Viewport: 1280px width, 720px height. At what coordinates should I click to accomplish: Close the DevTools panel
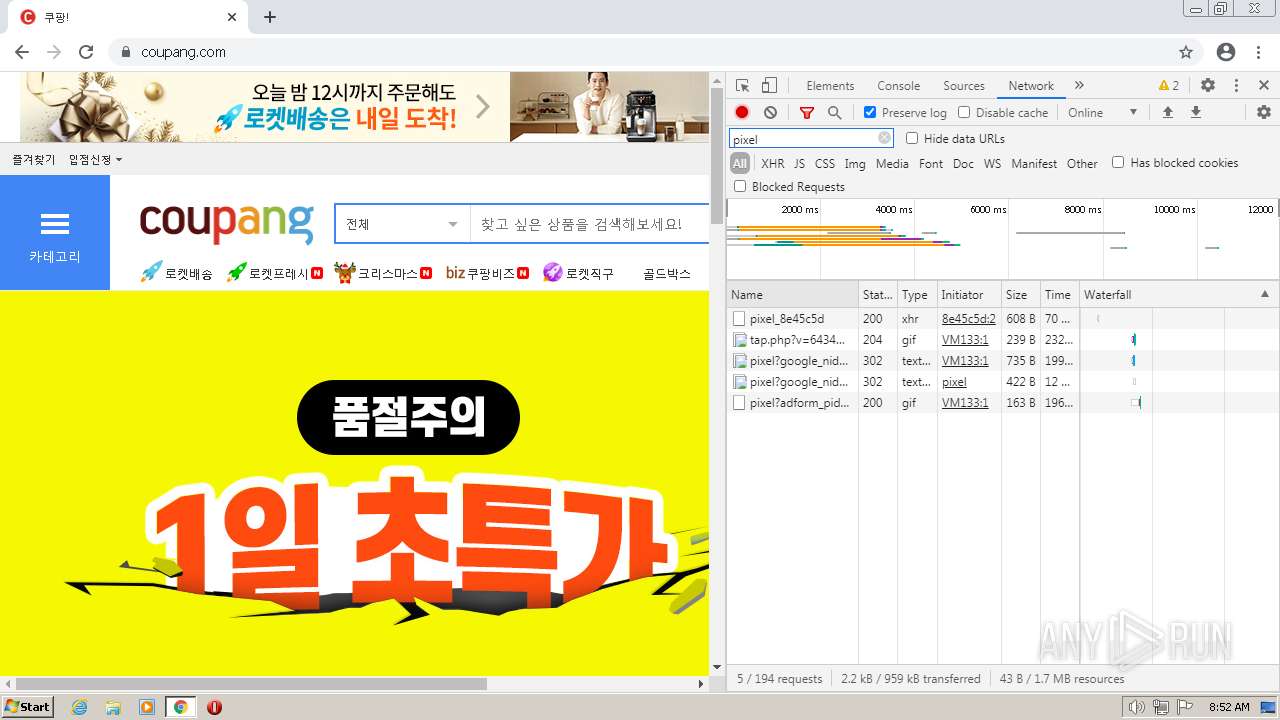1264,86
